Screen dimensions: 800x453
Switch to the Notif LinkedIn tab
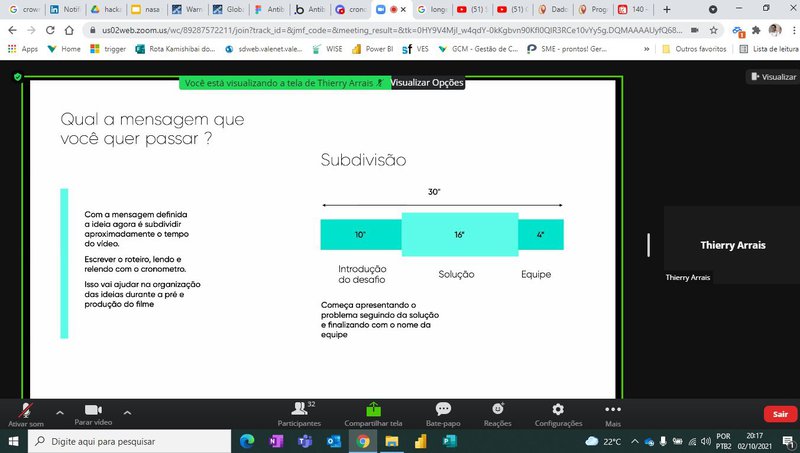point(65,9)
